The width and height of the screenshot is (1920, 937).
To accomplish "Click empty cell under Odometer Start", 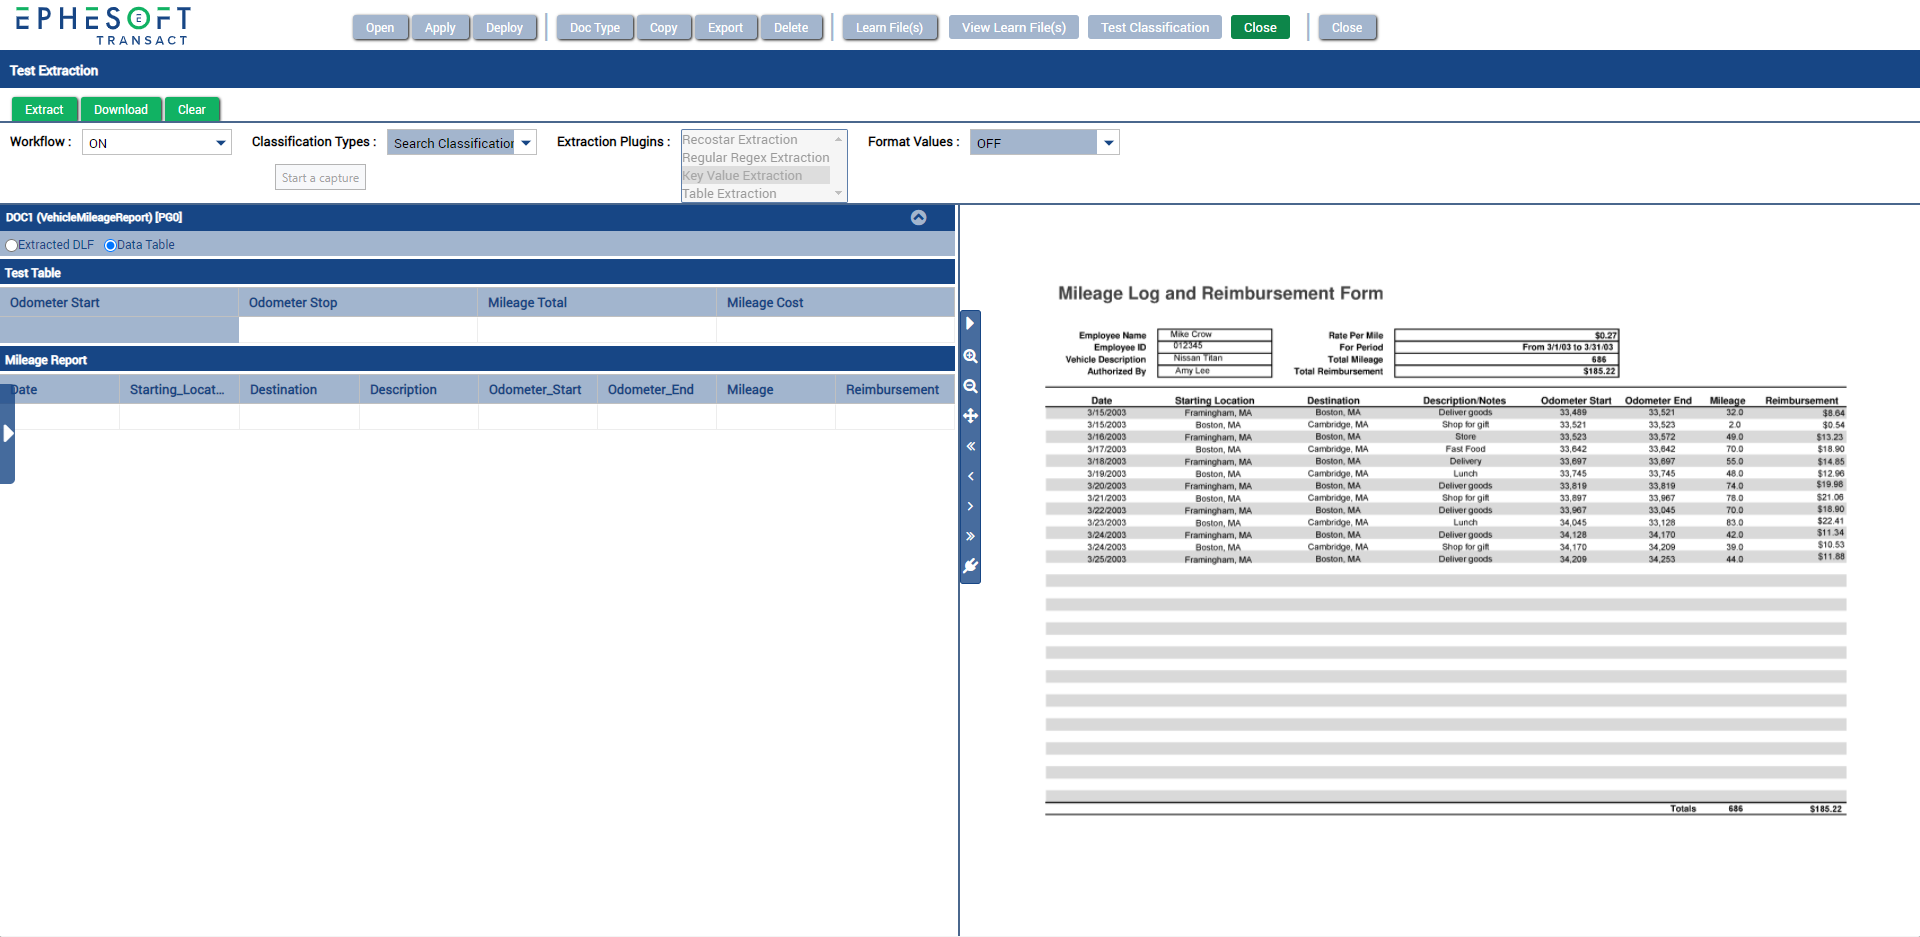I will click(119, 330).
